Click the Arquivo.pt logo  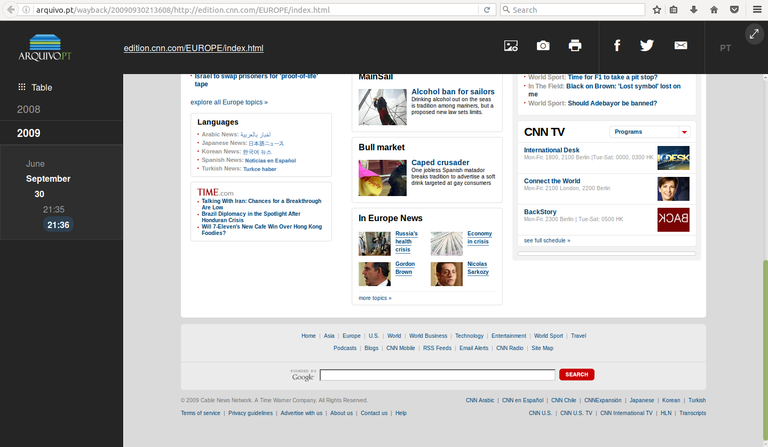click(x=45, y=47)
